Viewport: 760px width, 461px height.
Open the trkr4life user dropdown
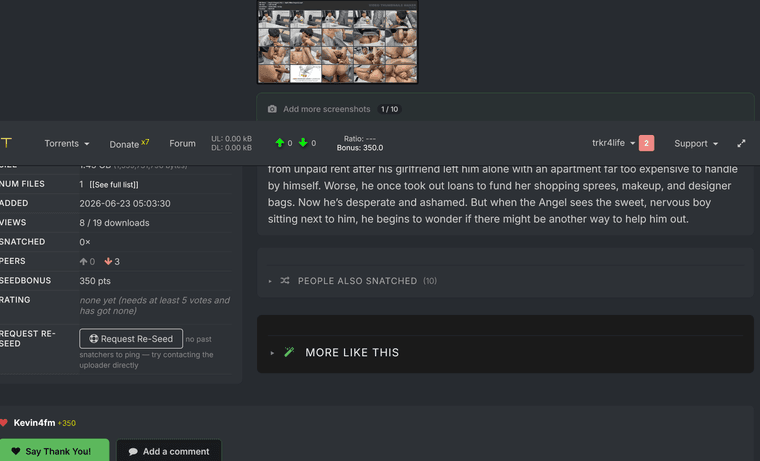[x=613, y=143]
